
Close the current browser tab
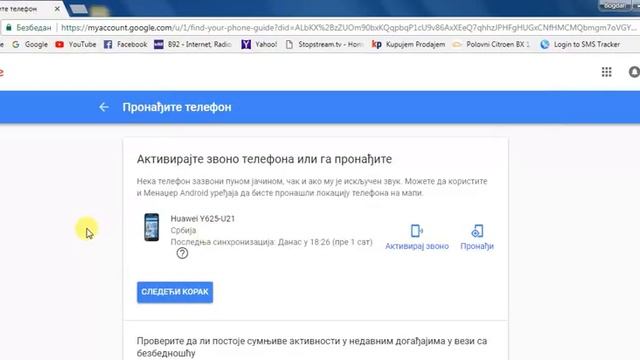pyautogui.click(x=57, y=8)
